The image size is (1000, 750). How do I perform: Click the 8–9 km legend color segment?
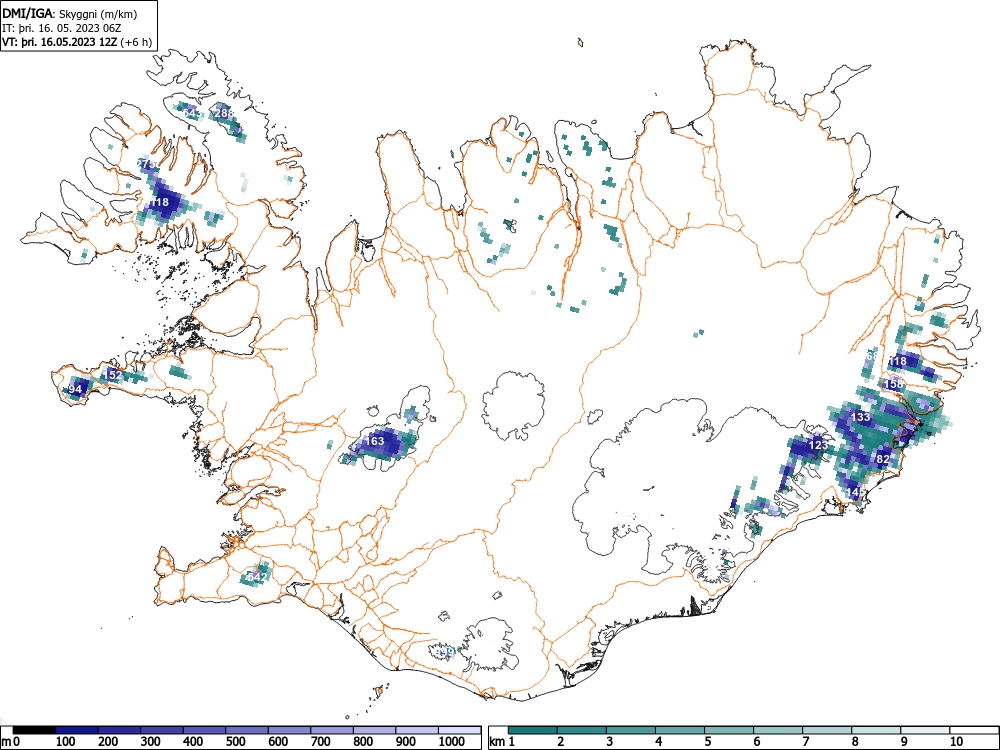[876, 730]
